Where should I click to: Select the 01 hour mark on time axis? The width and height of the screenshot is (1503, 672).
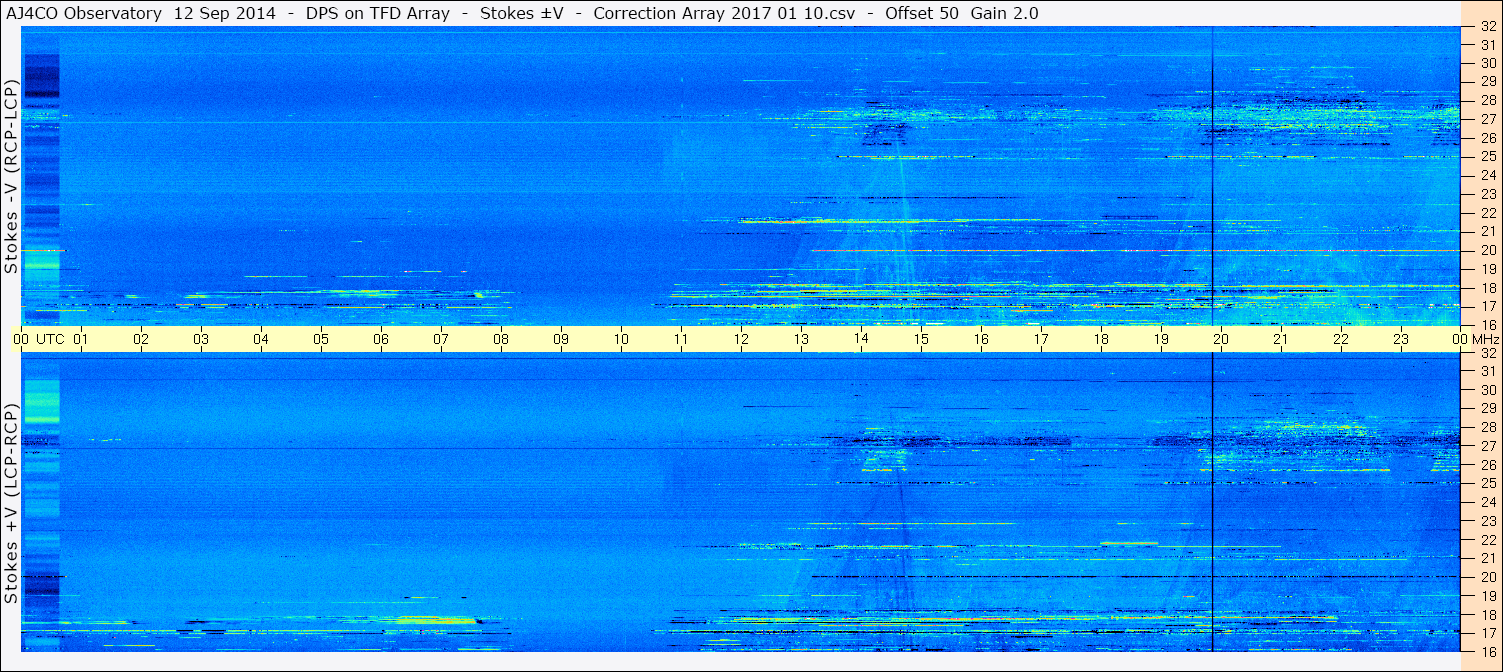[81, 339]
